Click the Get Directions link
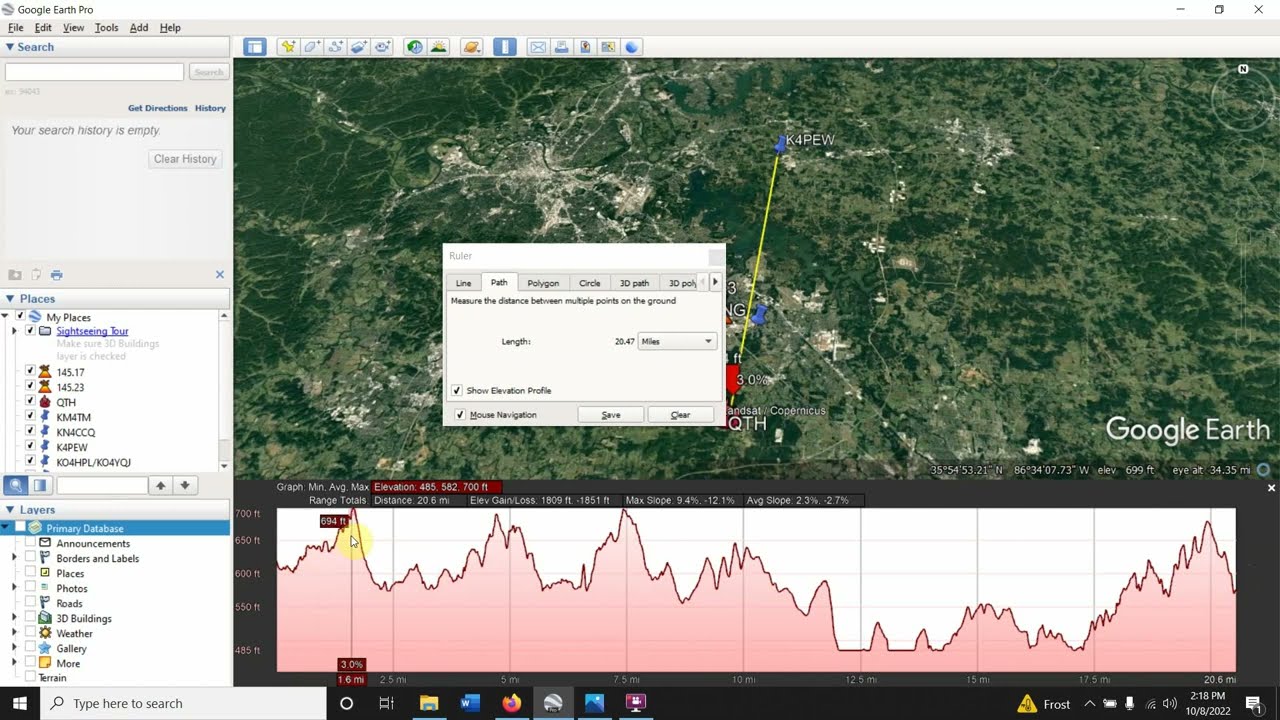This screenshot has height=720, width=1280. (x=158, y=108)
